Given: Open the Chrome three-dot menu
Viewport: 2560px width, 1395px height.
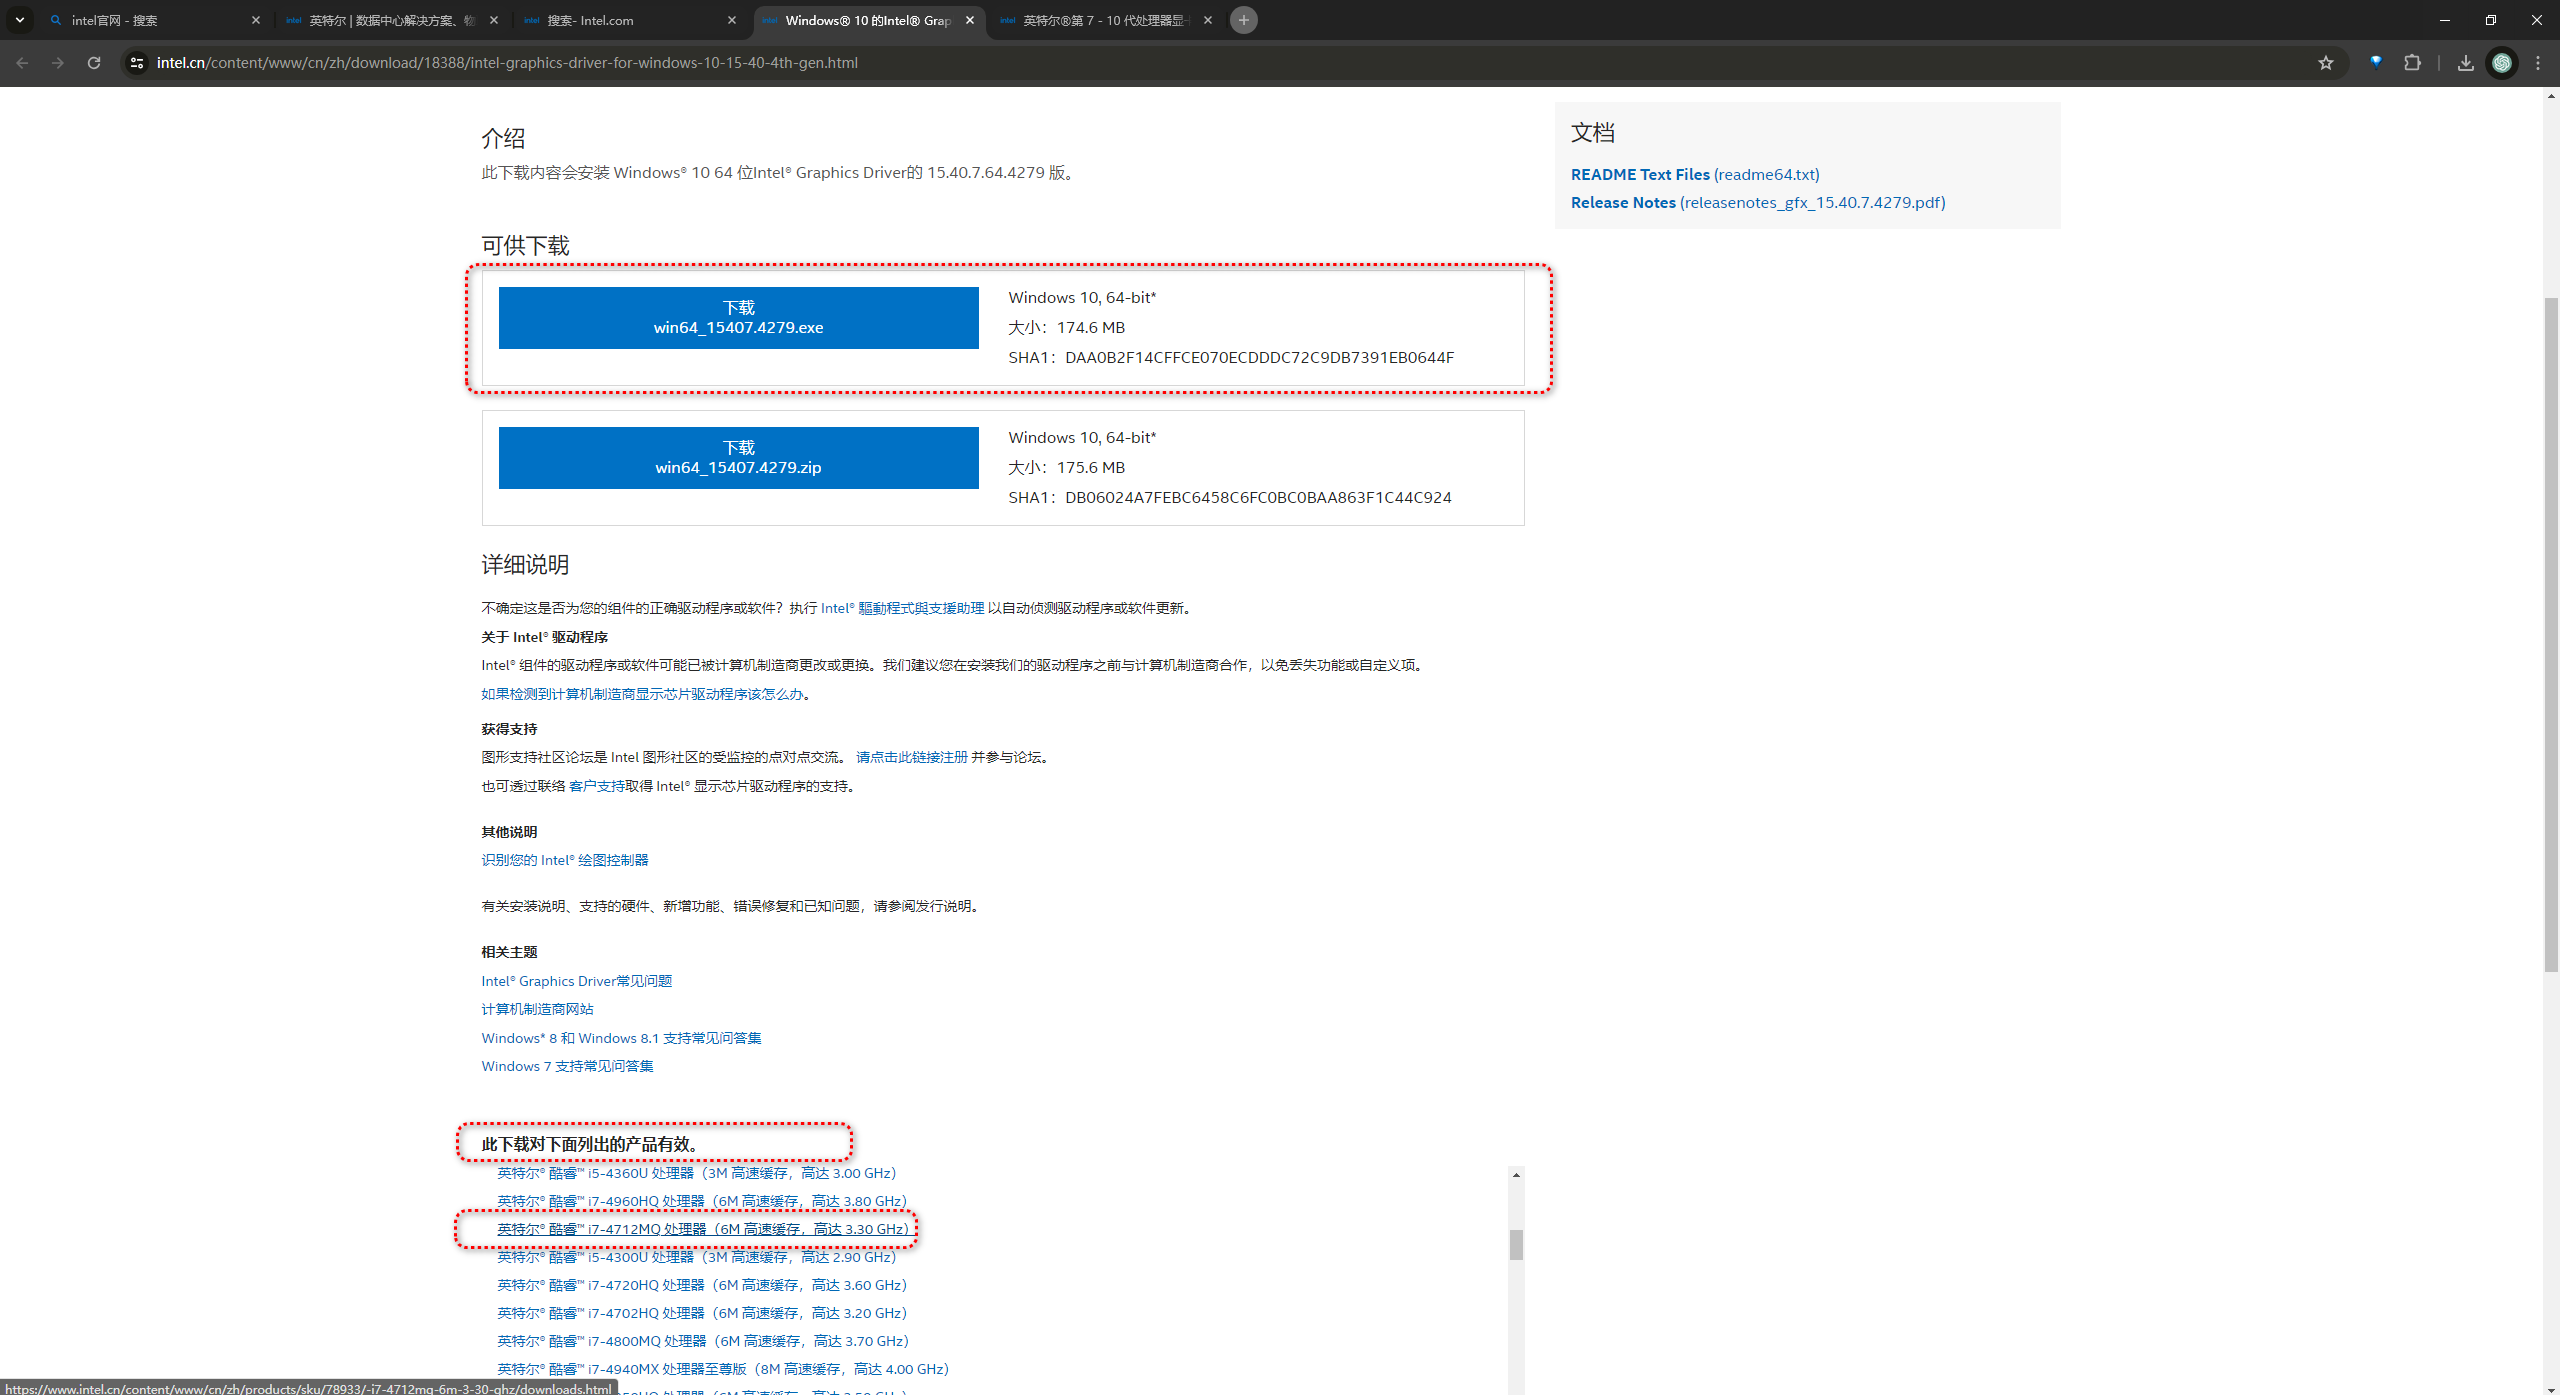Looking at the screenshot, I should tap(2538, 63).
